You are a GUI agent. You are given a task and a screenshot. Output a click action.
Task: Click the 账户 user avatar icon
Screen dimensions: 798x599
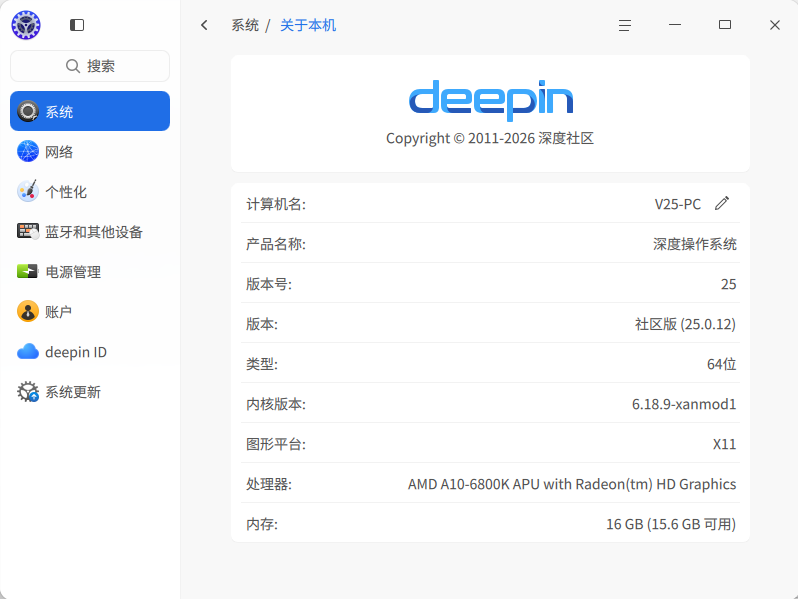pos(27,311)
